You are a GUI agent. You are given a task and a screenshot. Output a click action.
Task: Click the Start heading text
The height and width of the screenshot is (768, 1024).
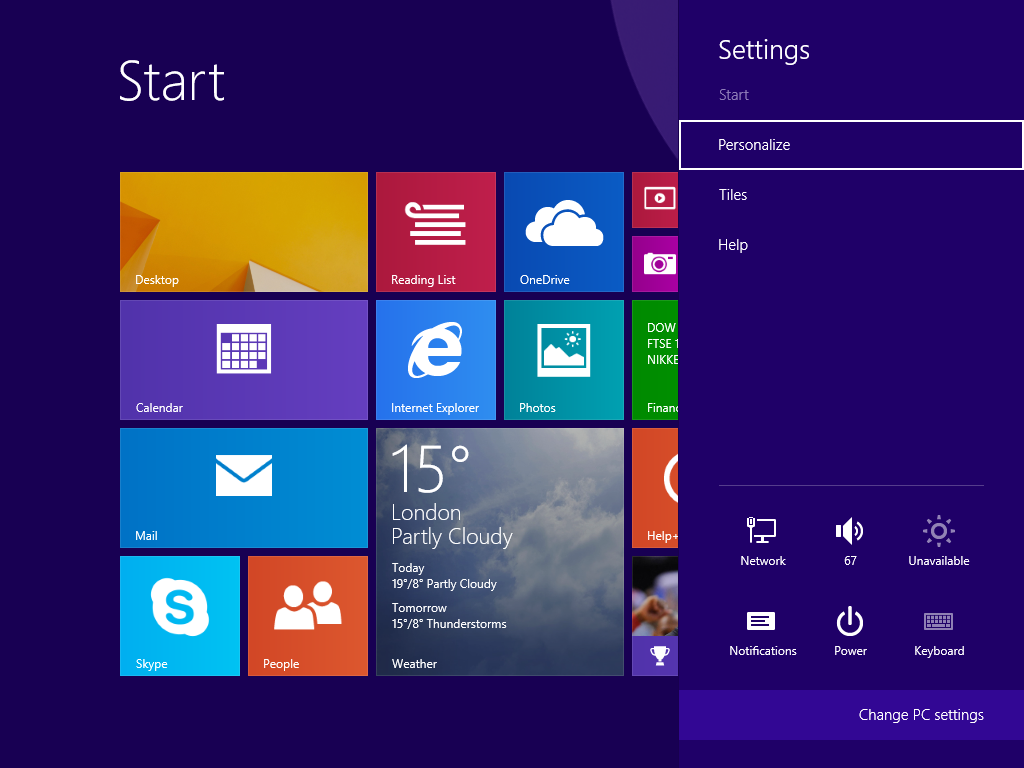point(172,81)
